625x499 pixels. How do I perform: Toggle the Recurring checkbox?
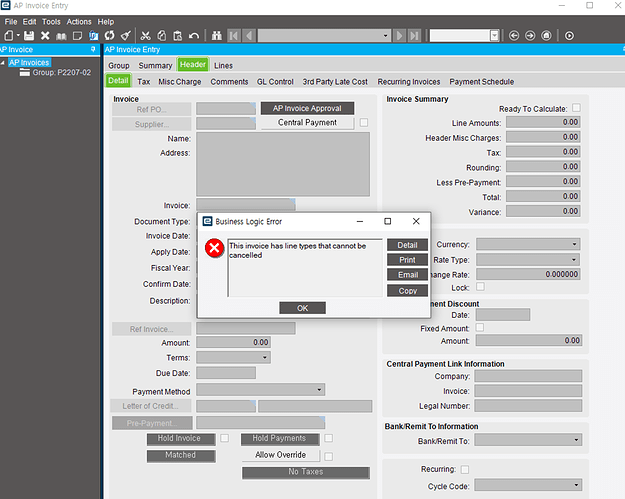pos(465,470)
